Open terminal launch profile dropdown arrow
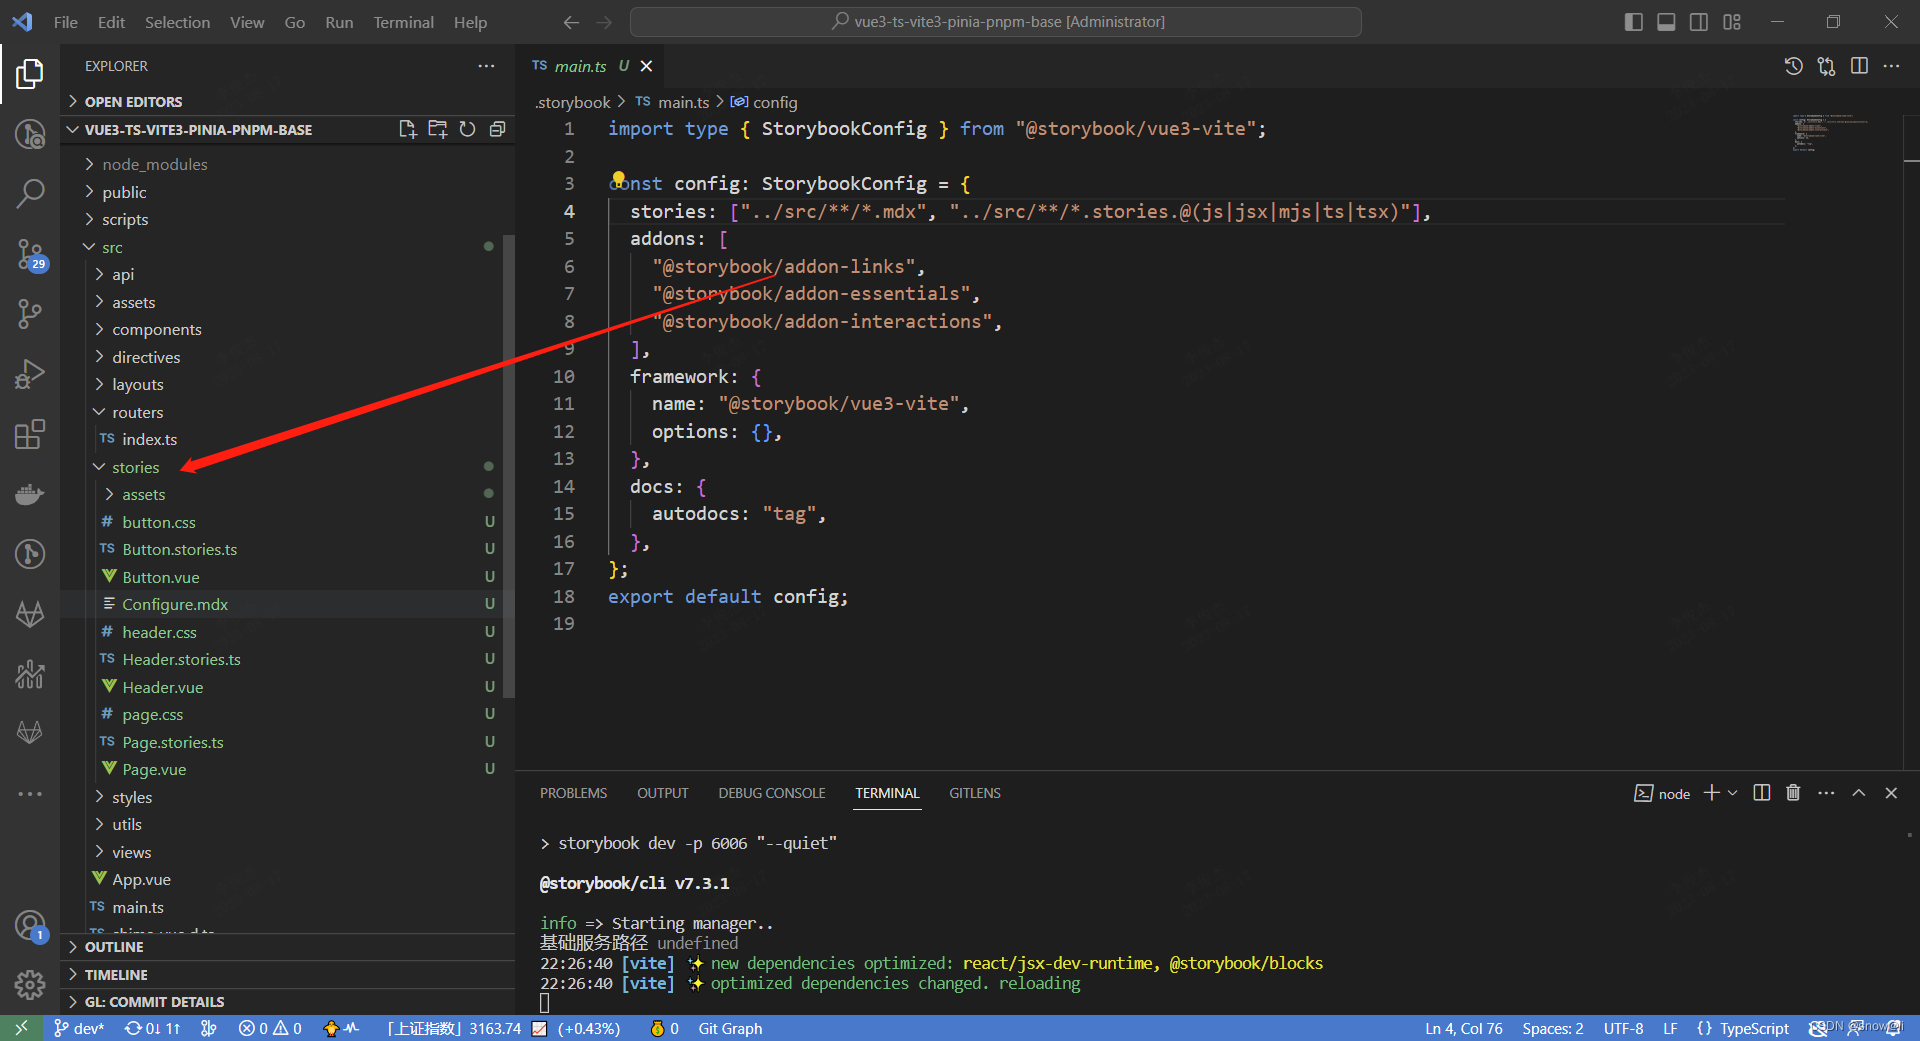This screenshot has width=1920, height=1041. click(1733, 793)
